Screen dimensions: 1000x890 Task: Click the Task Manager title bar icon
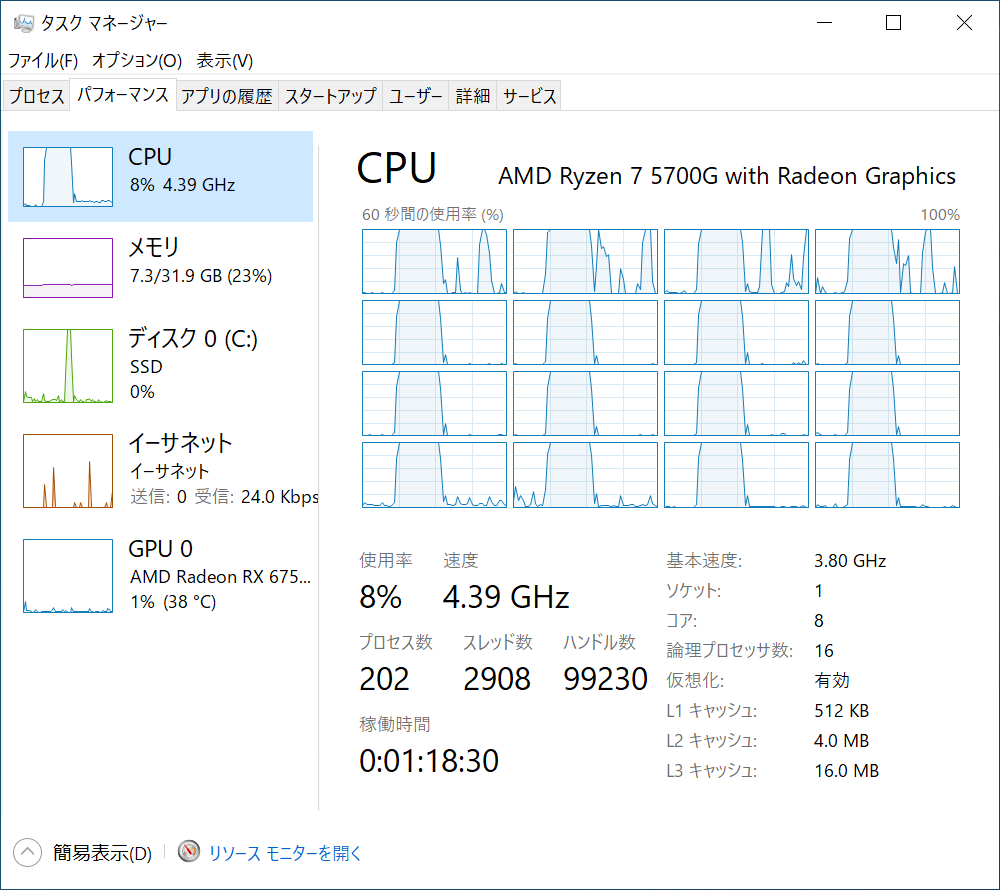click(23, 23)
